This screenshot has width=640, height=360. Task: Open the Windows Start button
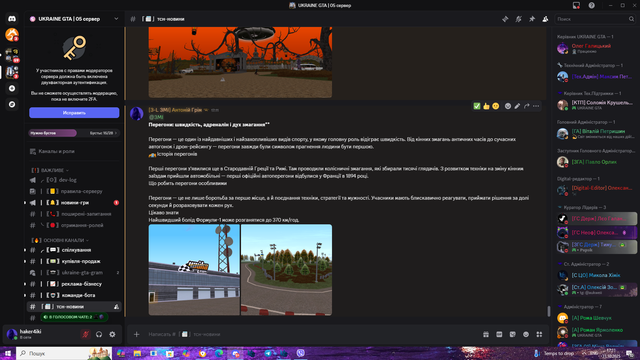pyautogui.click(x=8, y=353)
